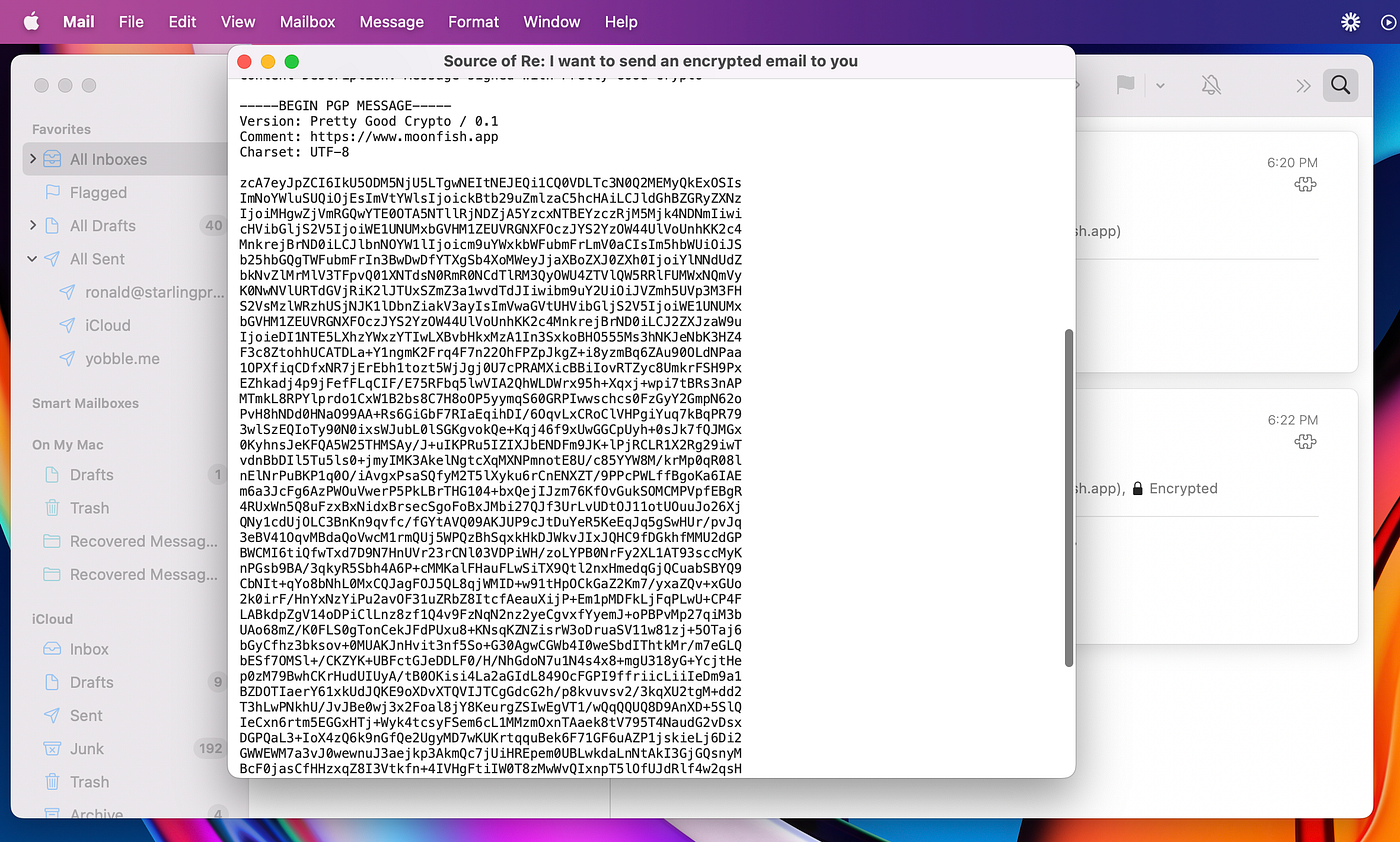Select the iCloud Junk mailbox
The image size is (1400, 842).
(x=124, y=748)
